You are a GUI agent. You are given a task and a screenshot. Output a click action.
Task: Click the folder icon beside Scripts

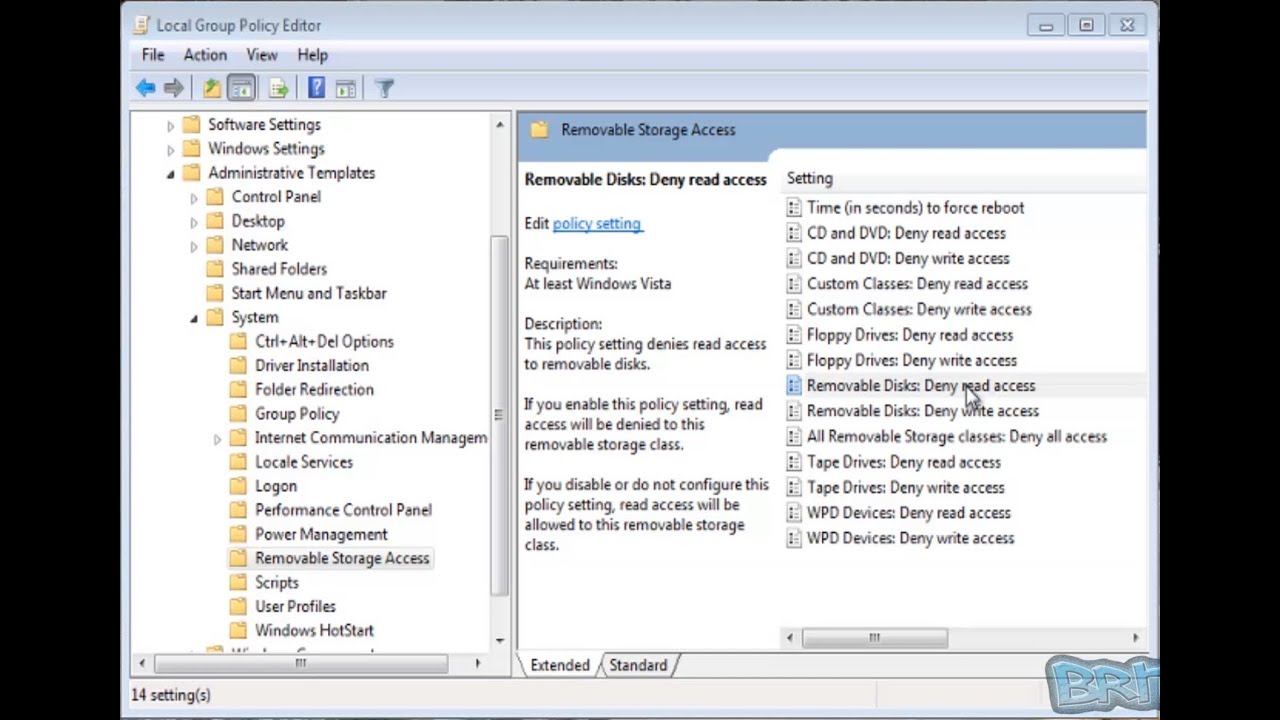(238, 582)
